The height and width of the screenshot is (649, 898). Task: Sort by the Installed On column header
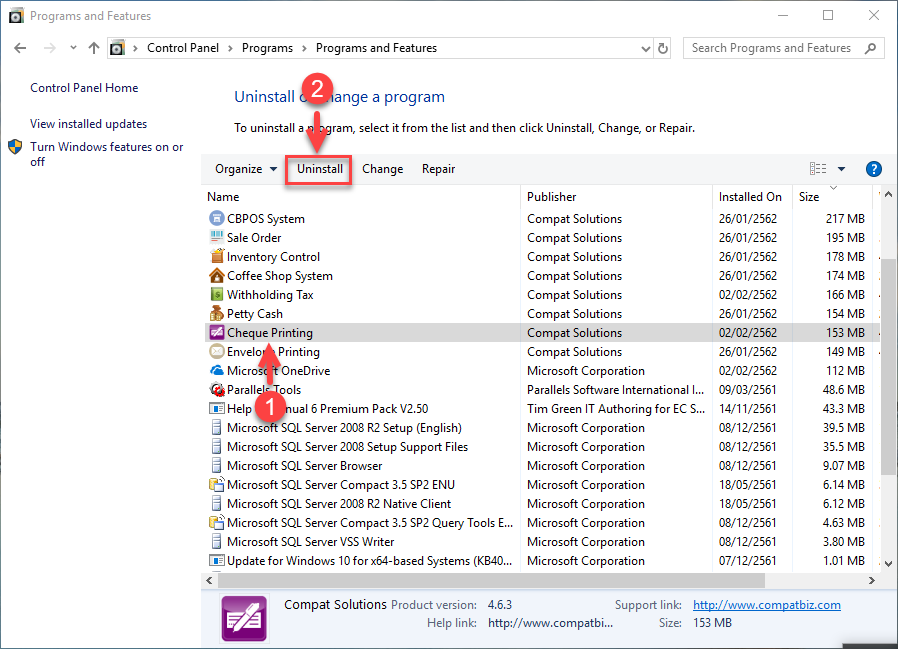pos(752,196)
